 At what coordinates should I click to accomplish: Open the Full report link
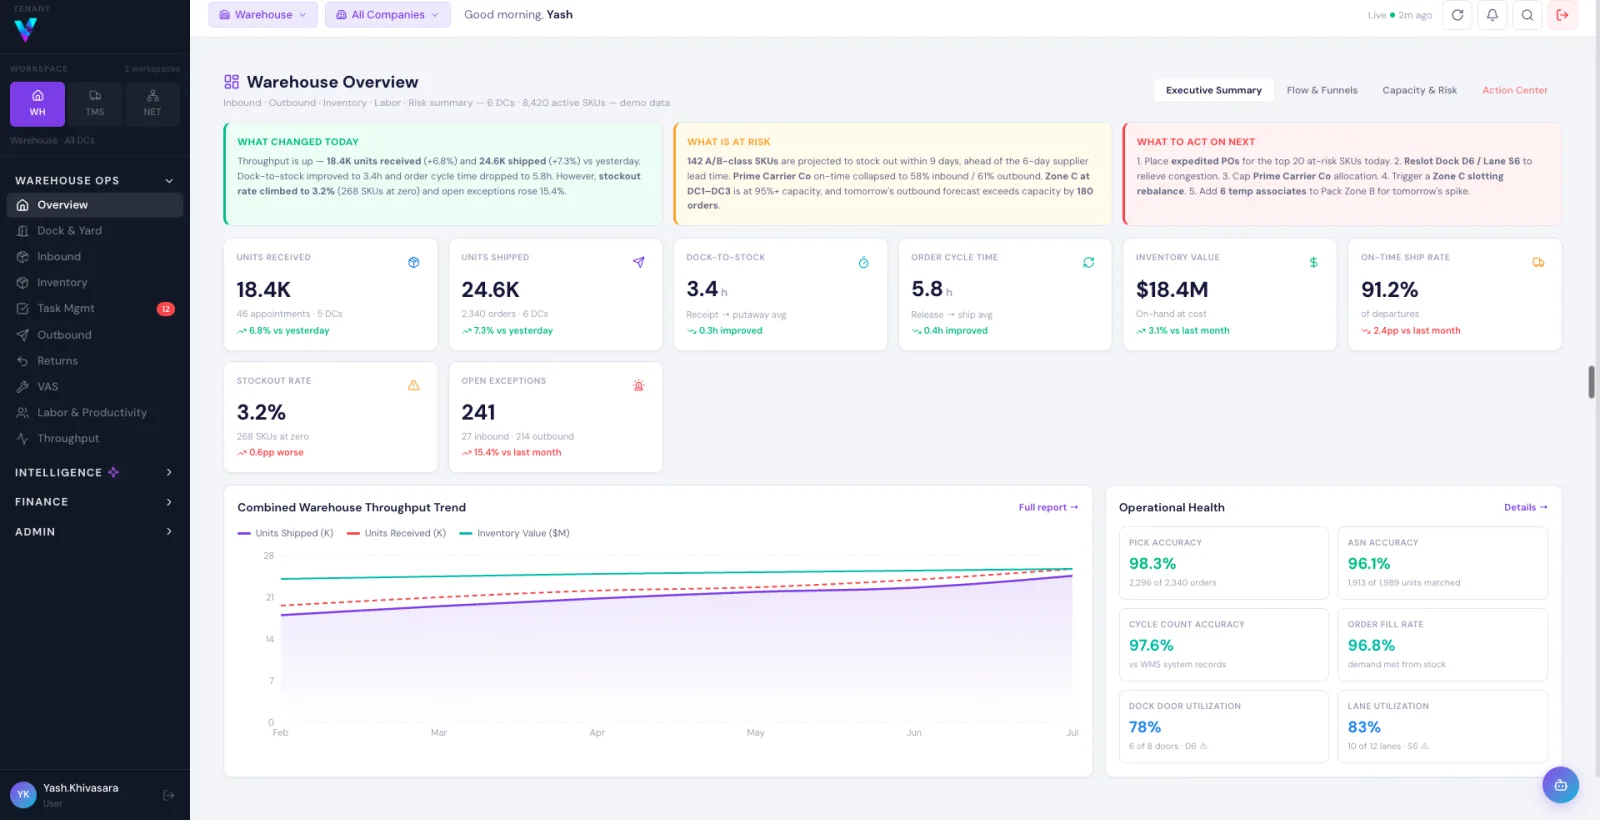(1048, 508)
